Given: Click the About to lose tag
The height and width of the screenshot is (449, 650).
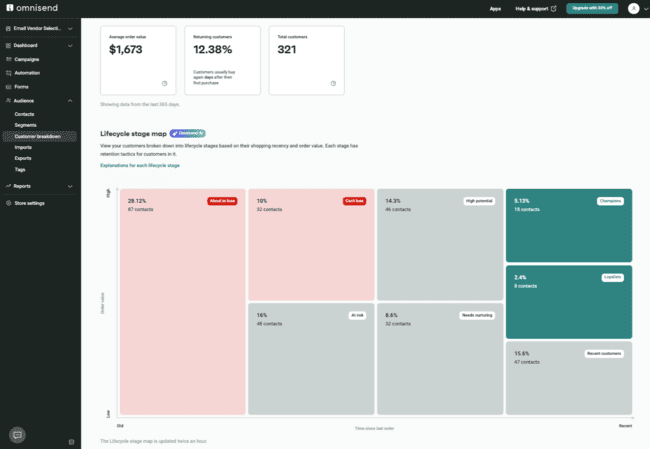Looking at the screenshot, I should (222, 201).
